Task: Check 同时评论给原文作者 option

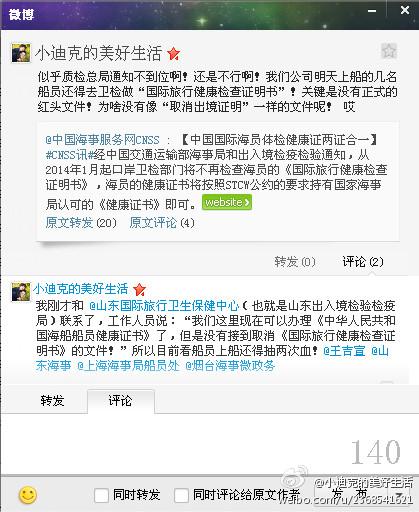Action: [181, 495]
